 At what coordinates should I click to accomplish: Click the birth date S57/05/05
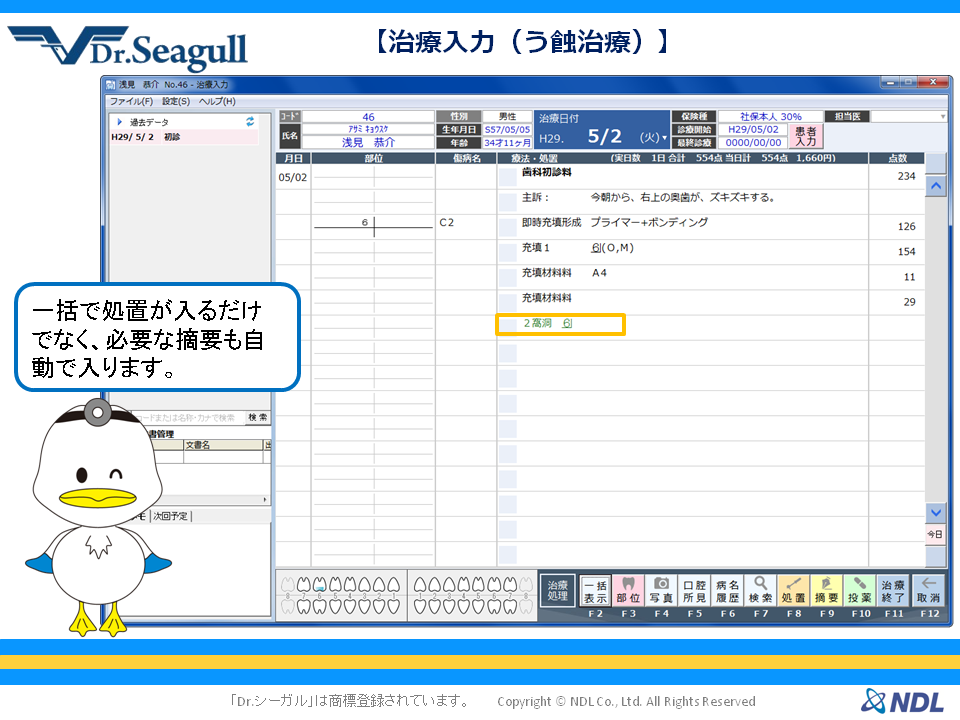pos(507,130)
